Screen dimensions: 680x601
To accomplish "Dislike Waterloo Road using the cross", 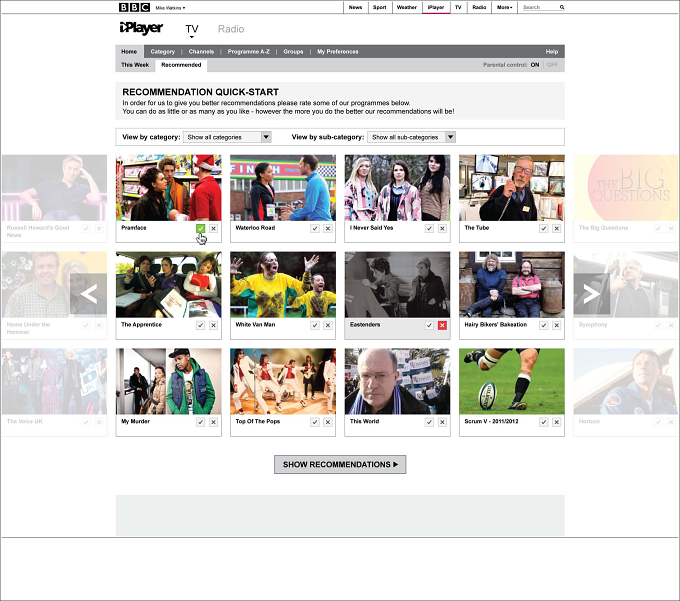I will (x=328, y=228).
